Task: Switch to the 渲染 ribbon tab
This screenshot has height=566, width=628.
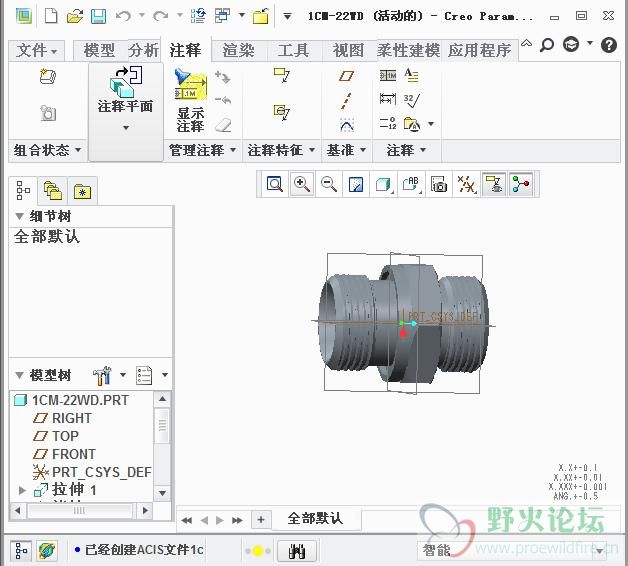Action: [x=239, y=50]
